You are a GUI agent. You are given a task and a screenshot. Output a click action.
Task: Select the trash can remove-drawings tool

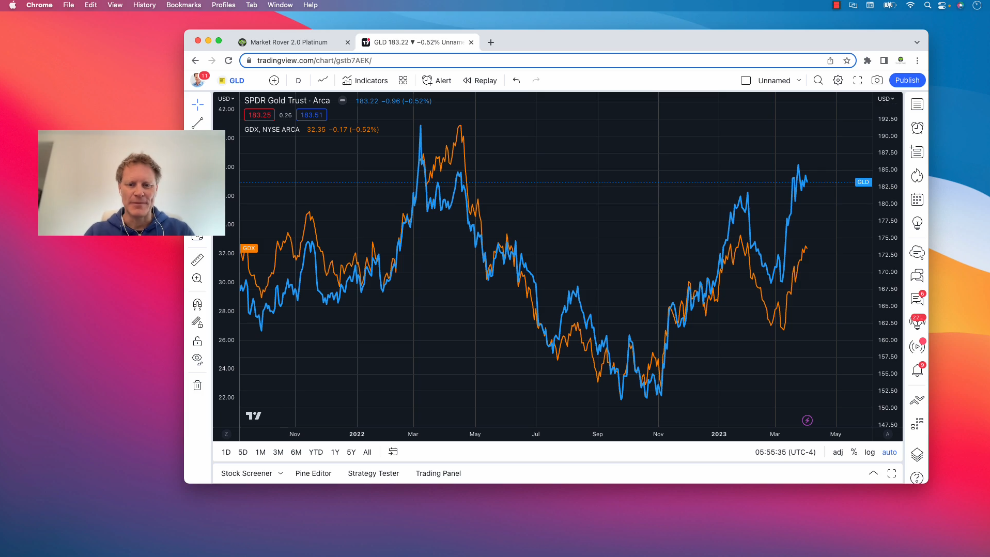click(x=197, y=385)
